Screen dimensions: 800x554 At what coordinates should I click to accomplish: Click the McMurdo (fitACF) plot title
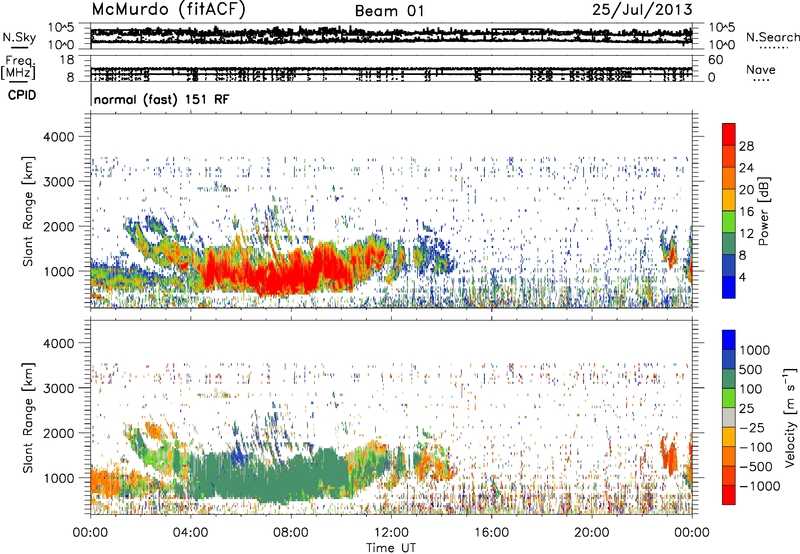tap(169, 10)
